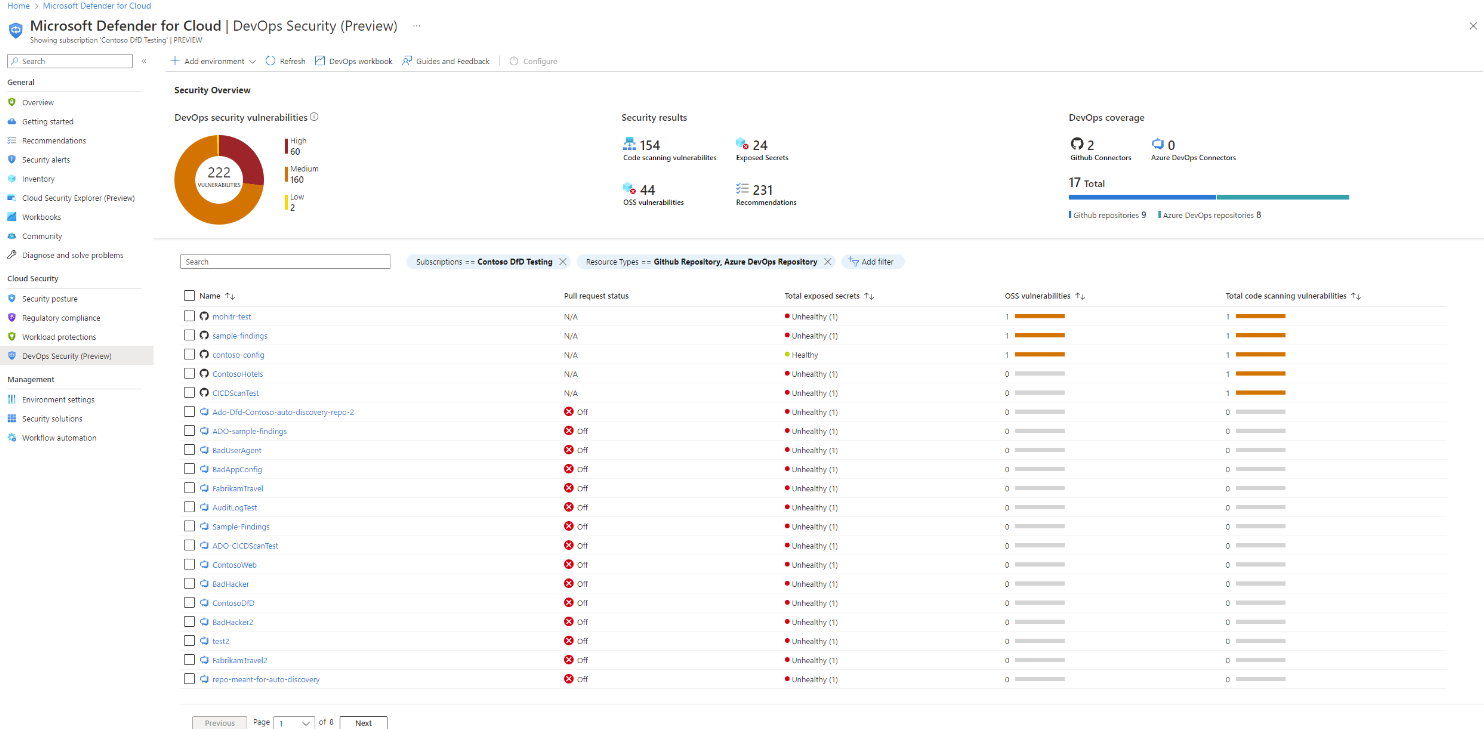Click the Environment settings icon

tap(12, 399)
